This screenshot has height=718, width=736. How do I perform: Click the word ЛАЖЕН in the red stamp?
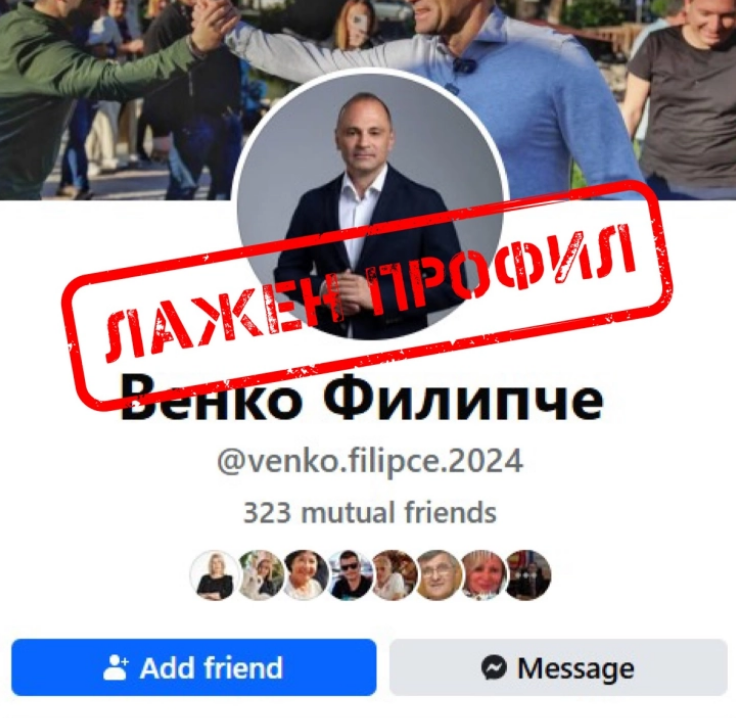[x=223, y=319]
